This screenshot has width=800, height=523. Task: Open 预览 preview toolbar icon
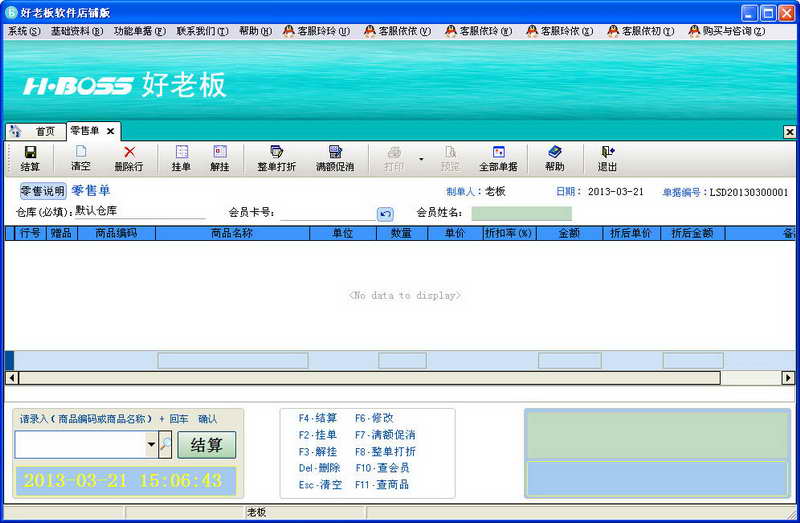coord(450,152)
